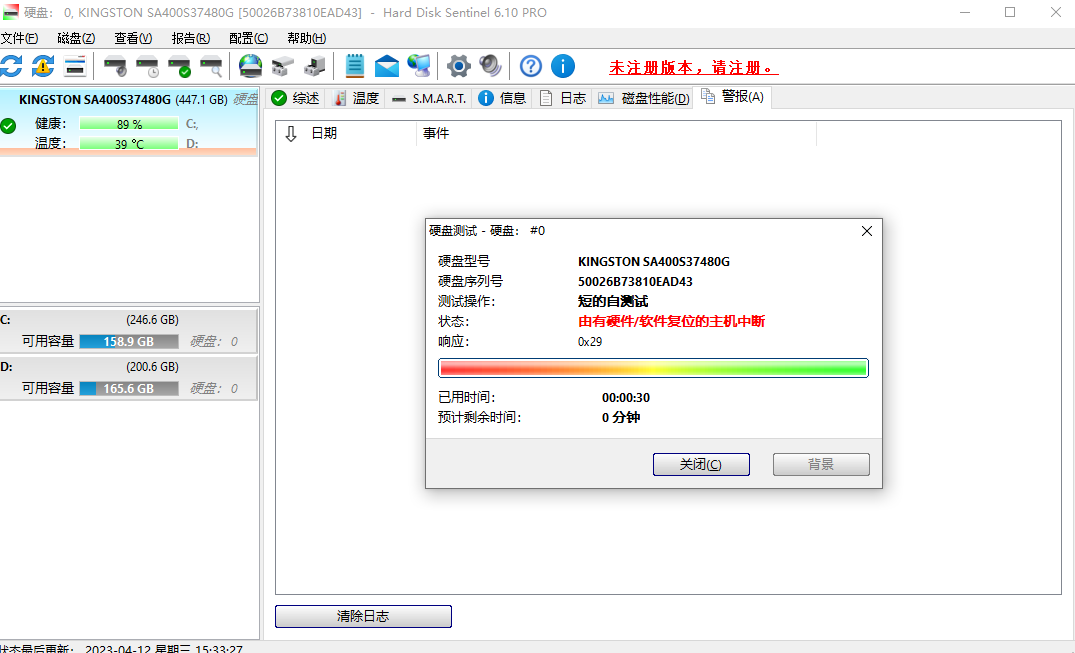Click elapsed time 00:00:30
Image resolution: width=1075 pixels, height=653 pixels.
pos(626,398)
